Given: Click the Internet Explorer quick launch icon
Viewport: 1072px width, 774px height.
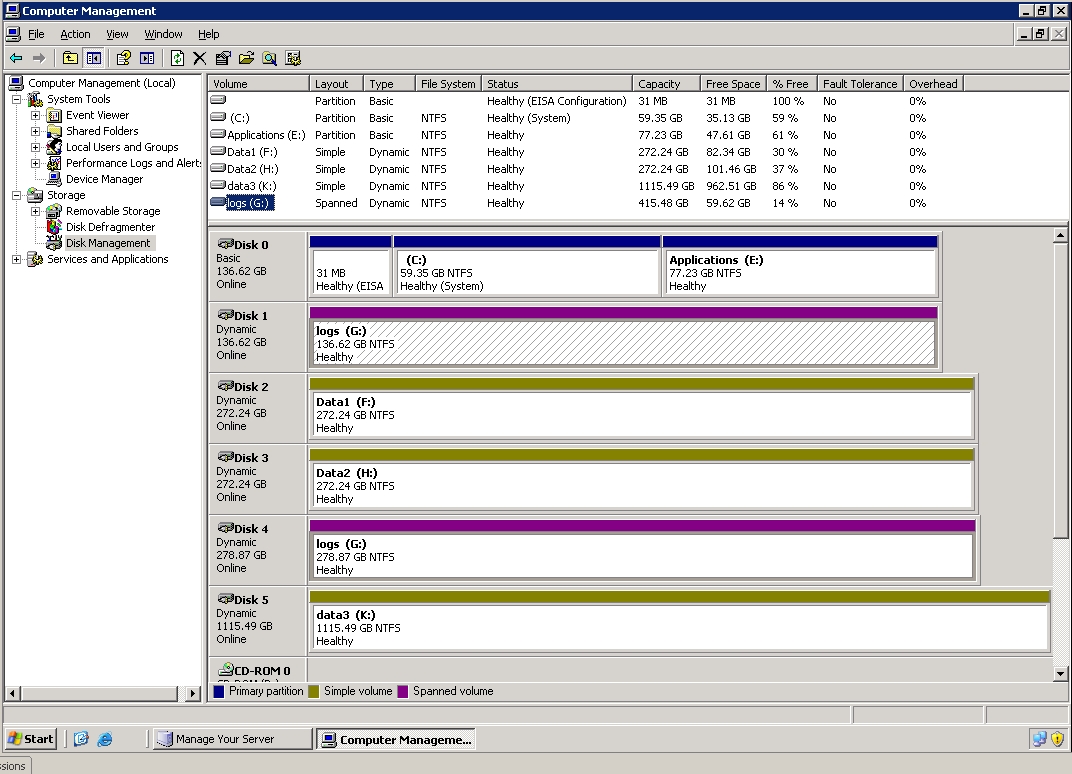Looking at the screenshot, I should 105,739.
